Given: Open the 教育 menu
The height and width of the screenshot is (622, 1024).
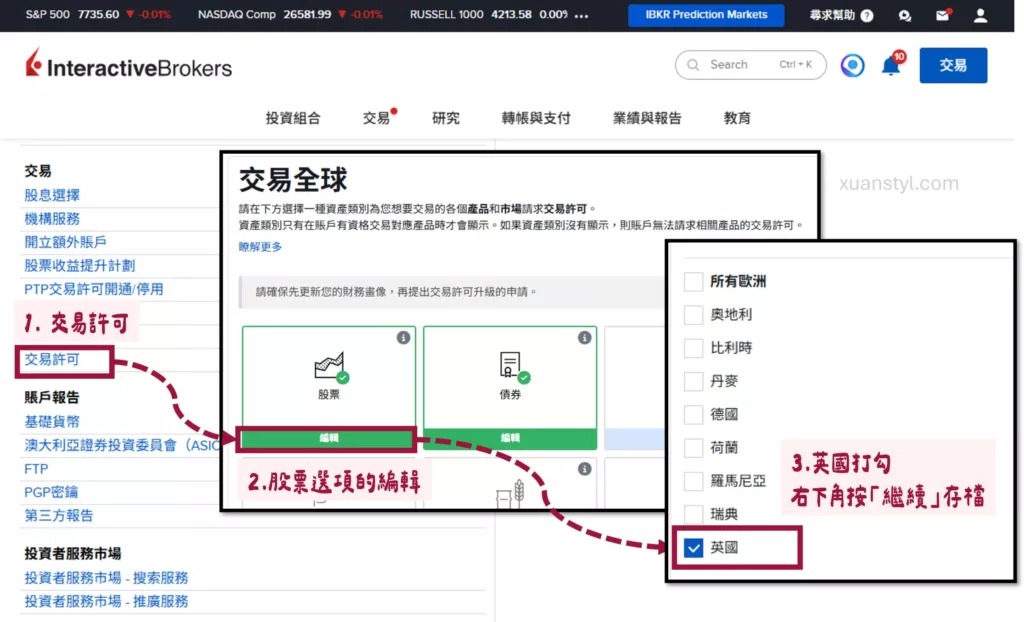Looking at the screenshot, I should pos(737,118).
